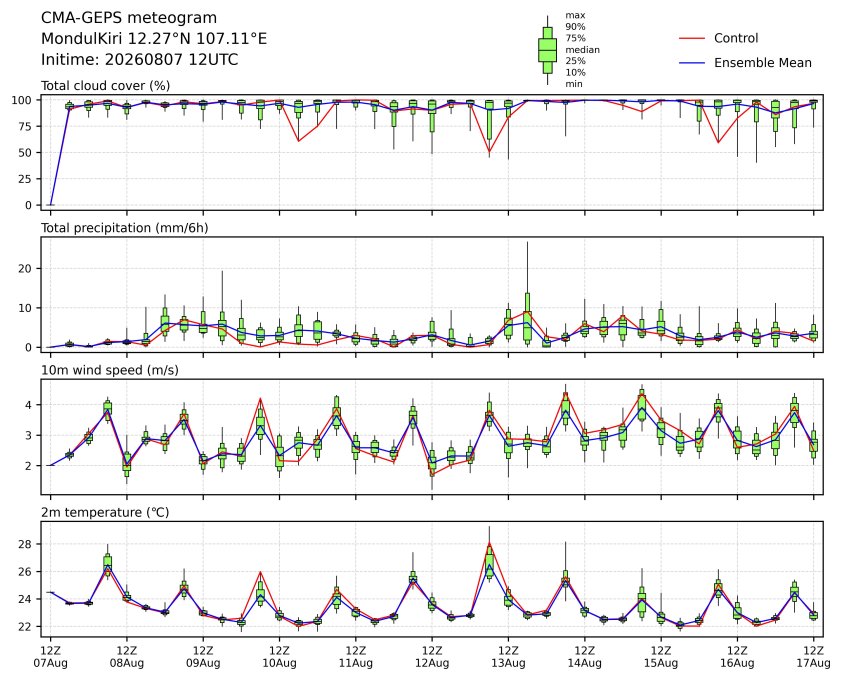Click the 90% label in legend
Image resolution: width=842 pixels, height=680 pixels.
tap(575, 27)
